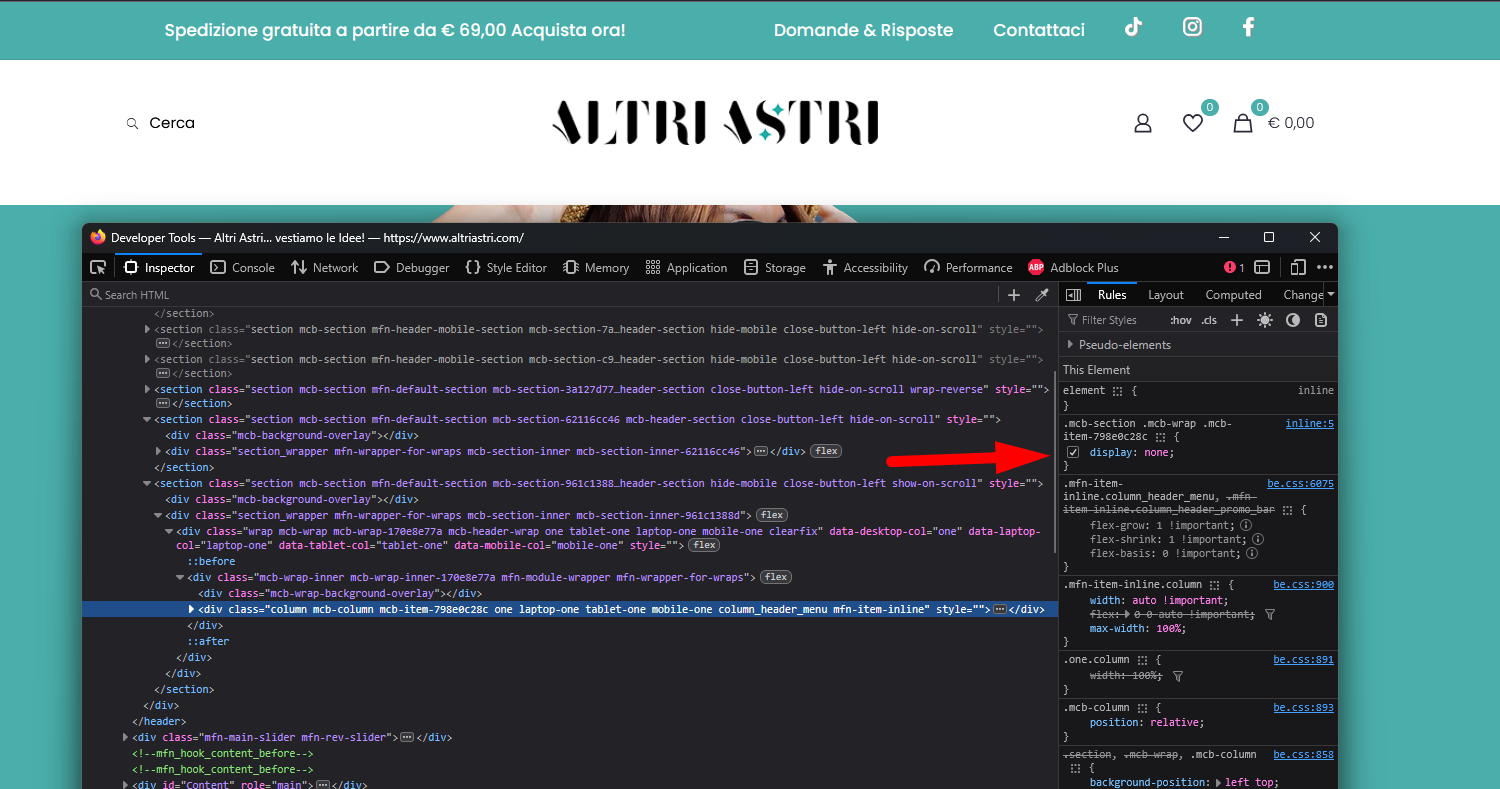The image size is (1500, 789).
Task: Switch to the Console tab
Action: click(x=243, y=267)
